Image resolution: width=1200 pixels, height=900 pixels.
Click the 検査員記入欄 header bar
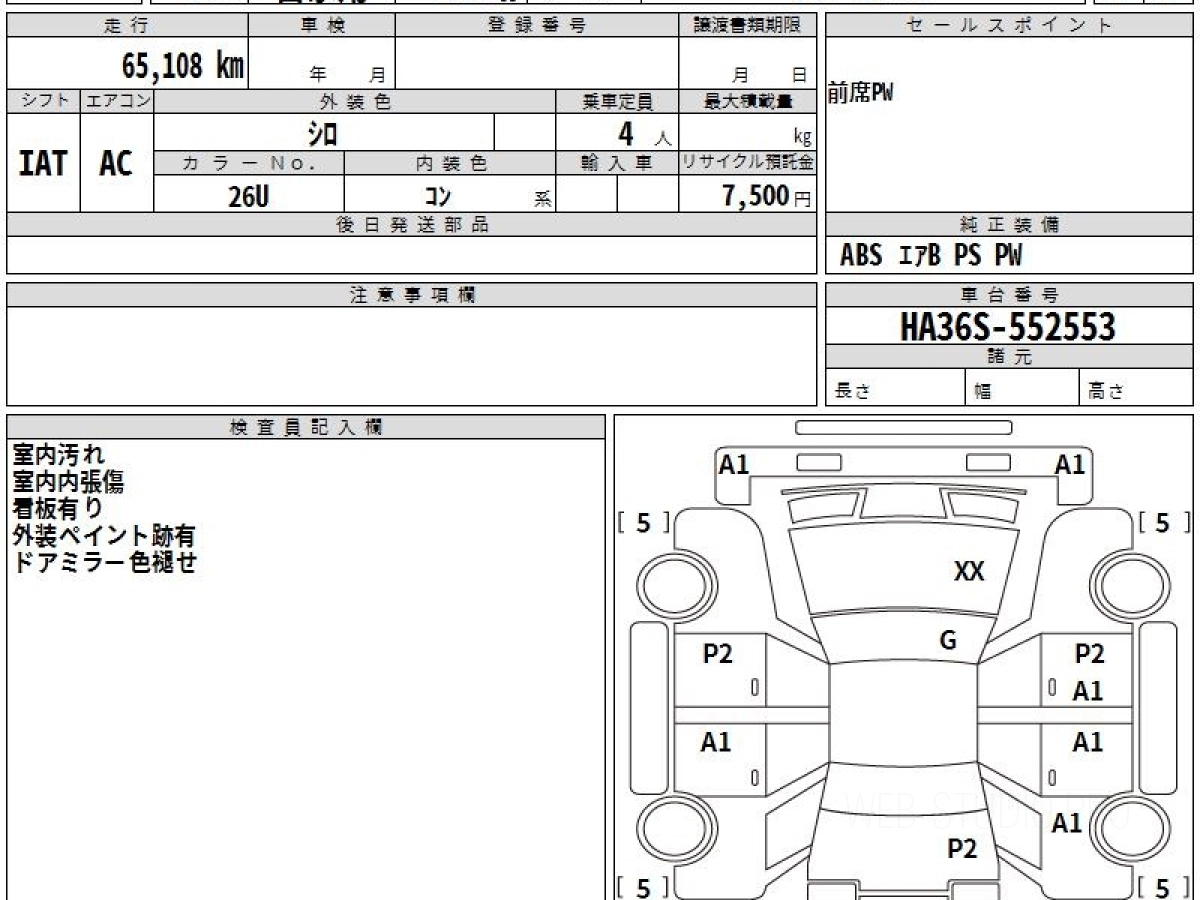(306, 427)
